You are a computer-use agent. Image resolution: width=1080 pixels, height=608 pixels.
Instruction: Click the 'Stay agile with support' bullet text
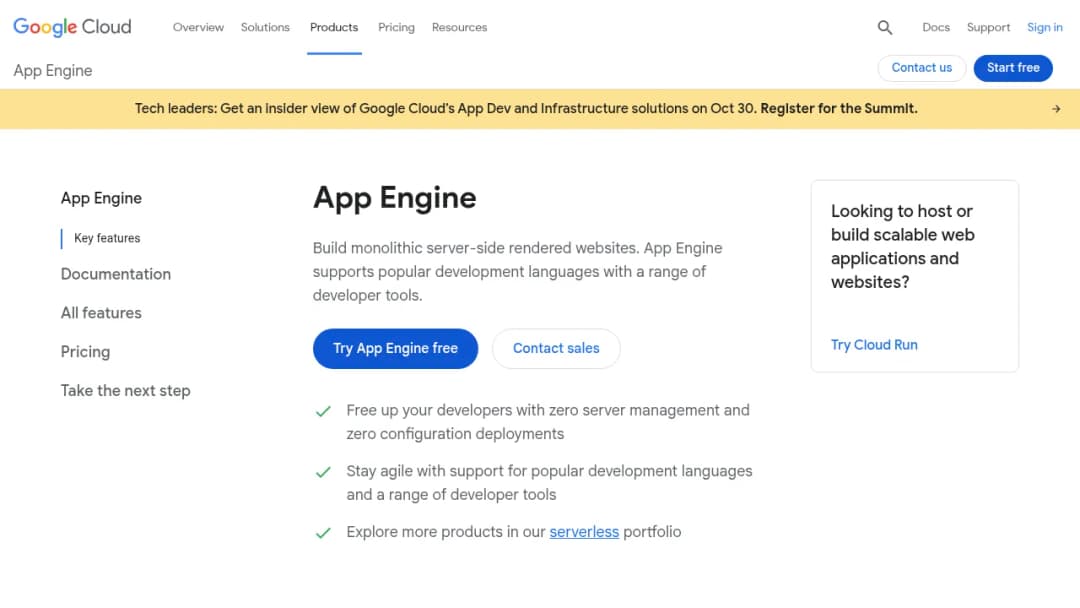550,483
